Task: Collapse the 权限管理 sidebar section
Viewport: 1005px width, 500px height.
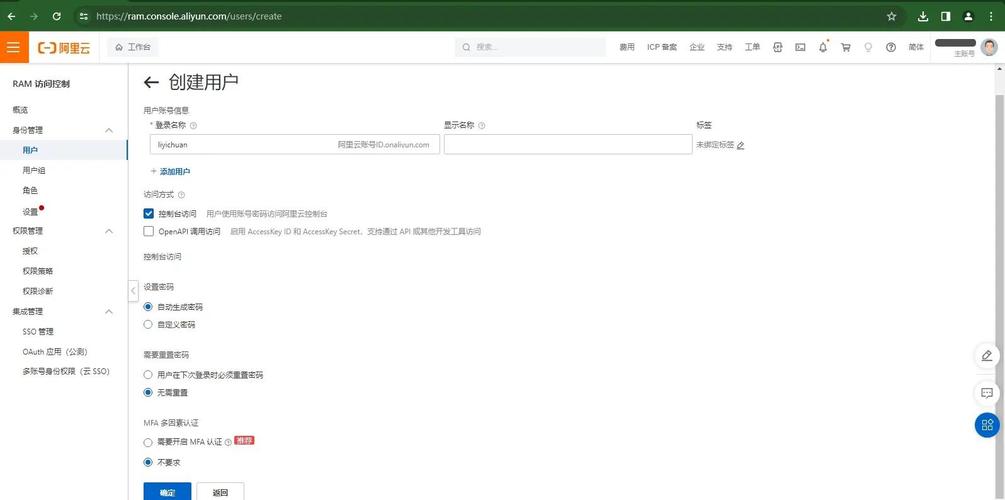Action: [109, 231]
